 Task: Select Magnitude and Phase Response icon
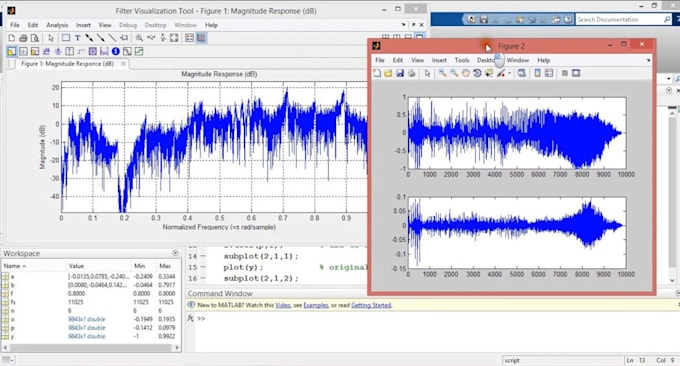click(35, 52)
